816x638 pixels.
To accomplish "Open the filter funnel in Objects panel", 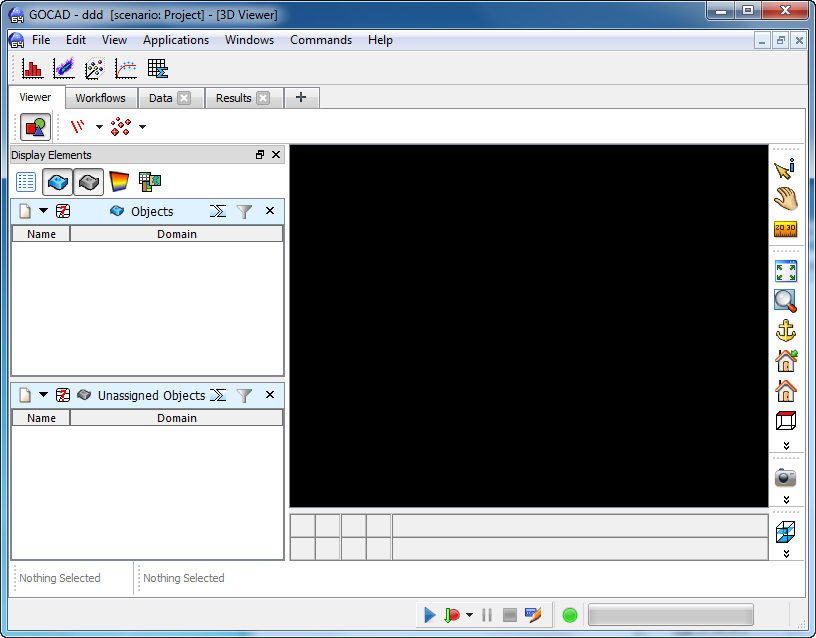I will (244, 211).
